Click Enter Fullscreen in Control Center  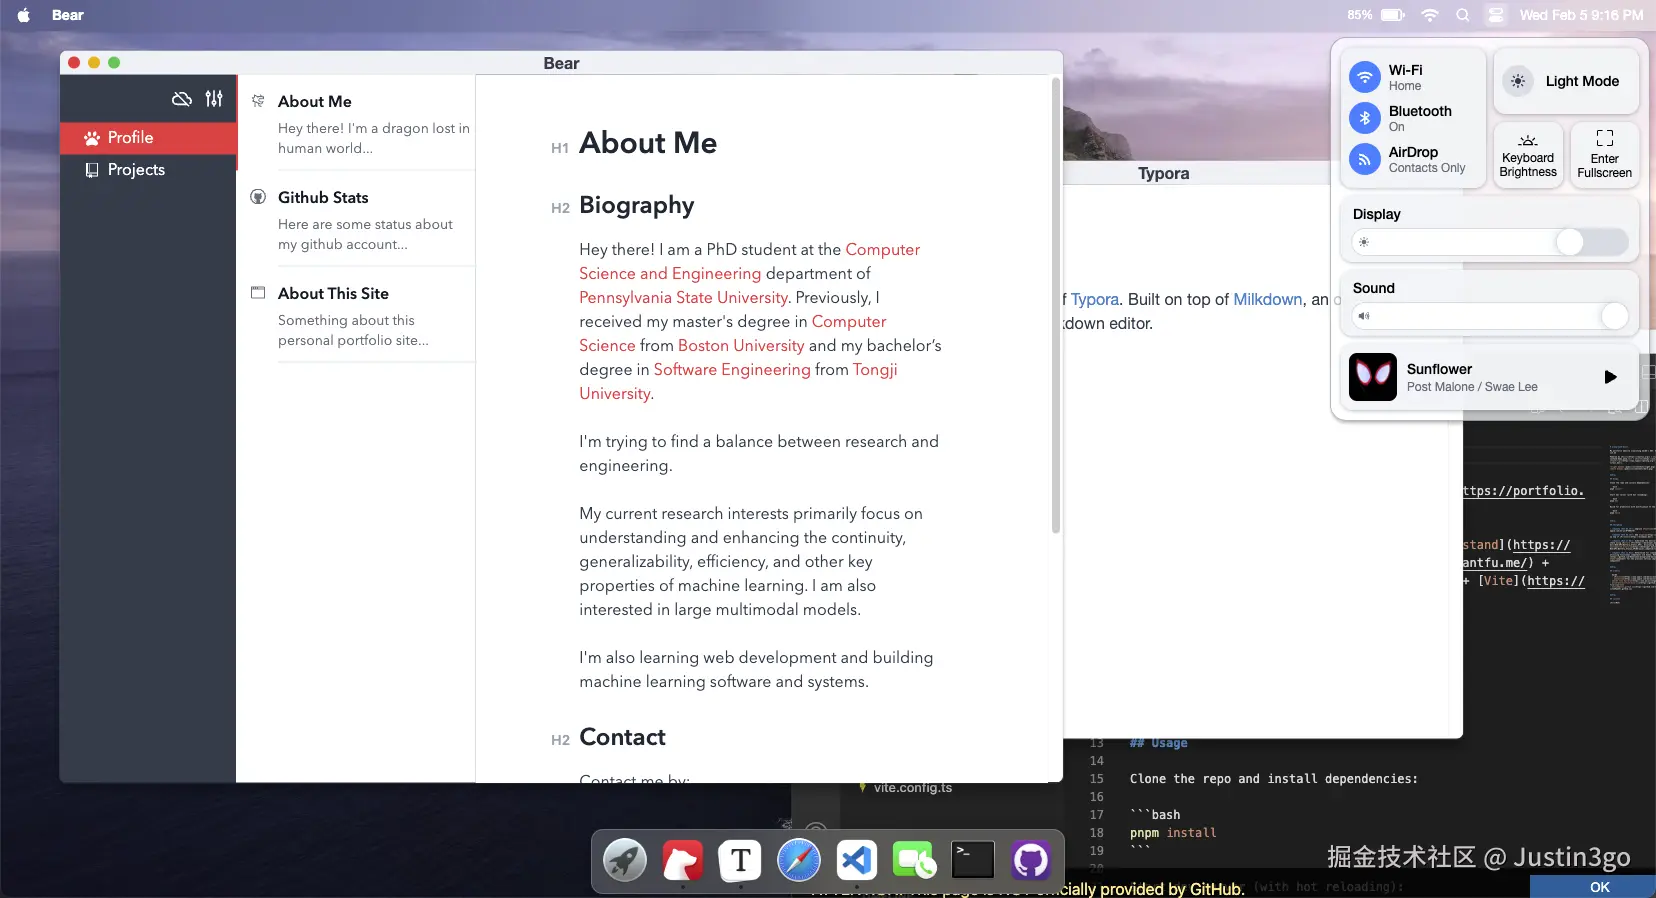click(1604, 155)
